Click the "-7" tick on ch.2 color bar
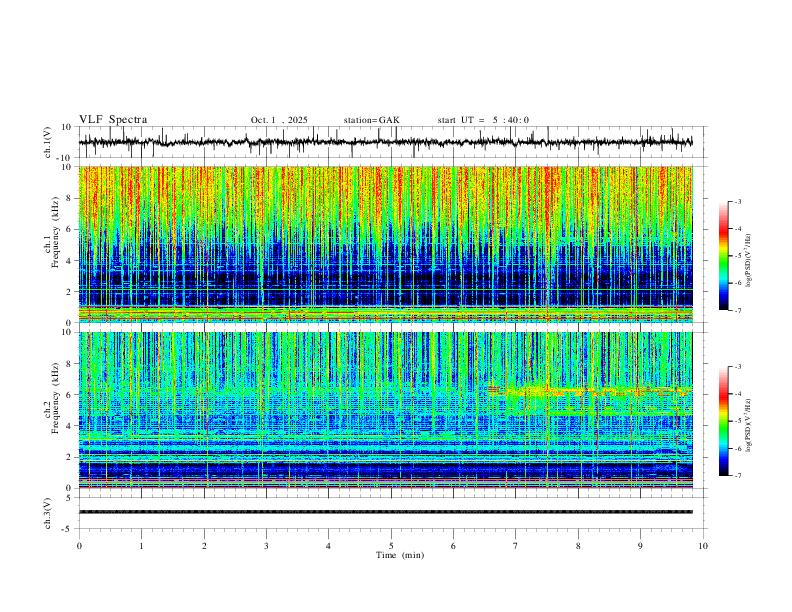Image resolution: width=792 pixels, height=612 pixels. (738, 475)
